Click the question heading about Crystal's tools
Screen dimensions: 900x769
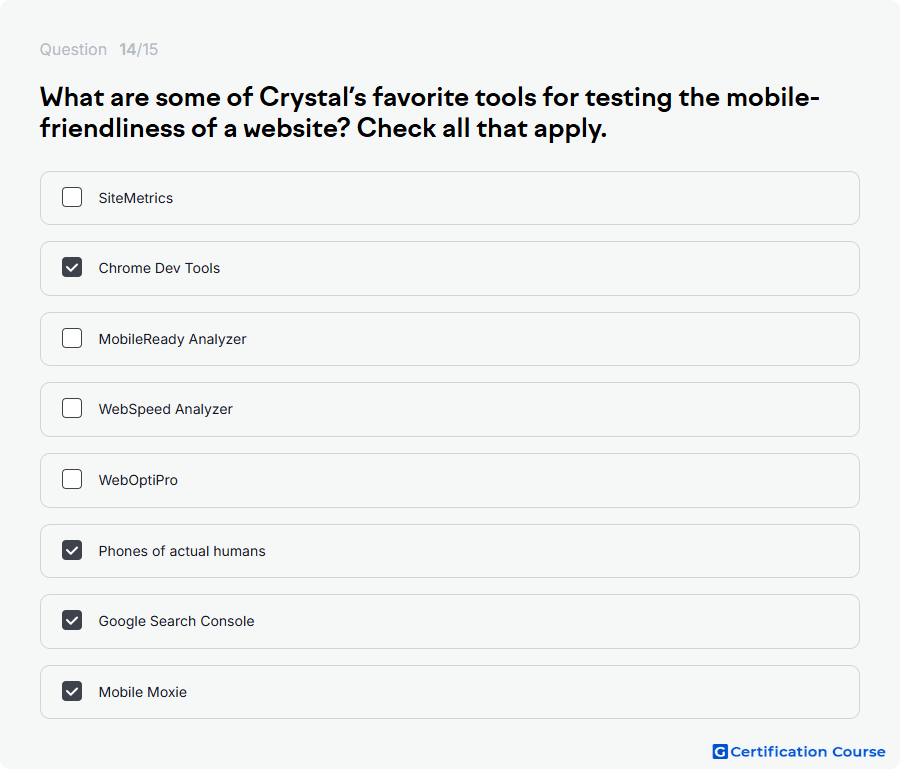(x=429, y=113)
